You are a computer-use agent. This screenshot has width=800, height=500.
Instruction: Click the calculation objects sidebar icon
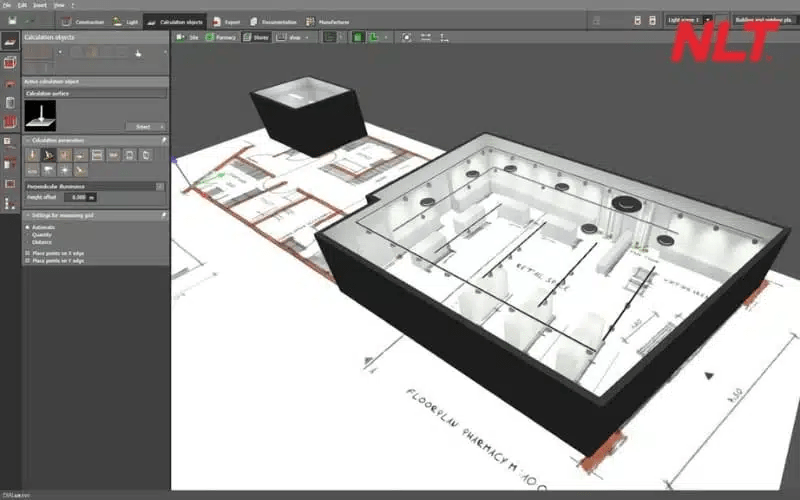tap(10, 41)
